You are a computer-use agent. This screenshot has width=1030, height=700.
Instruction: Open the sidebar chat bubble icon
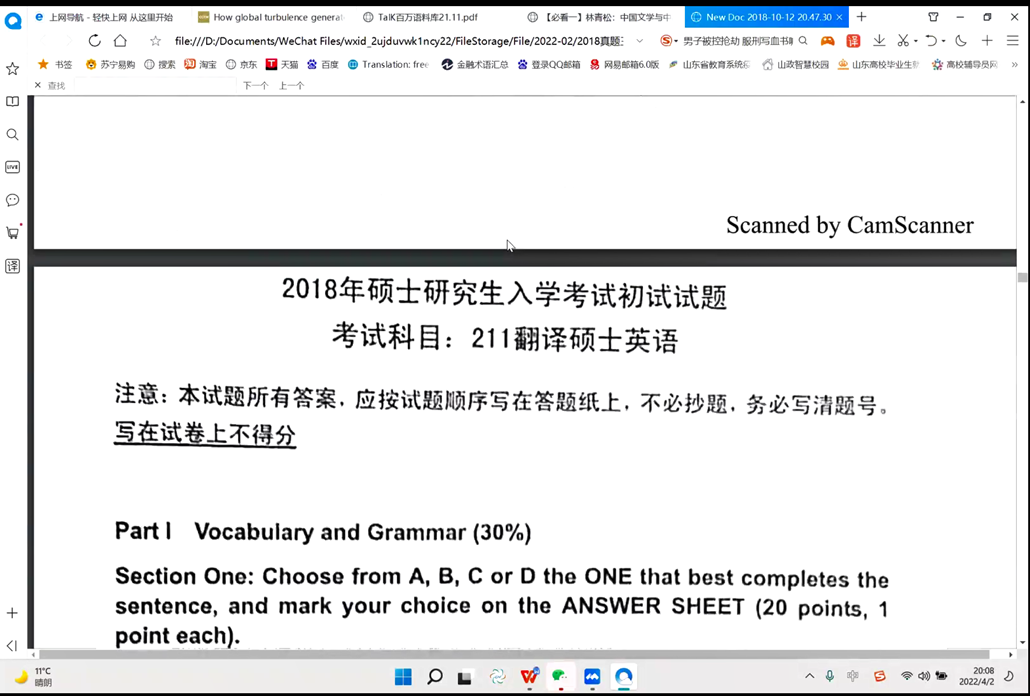click(13, 200)
